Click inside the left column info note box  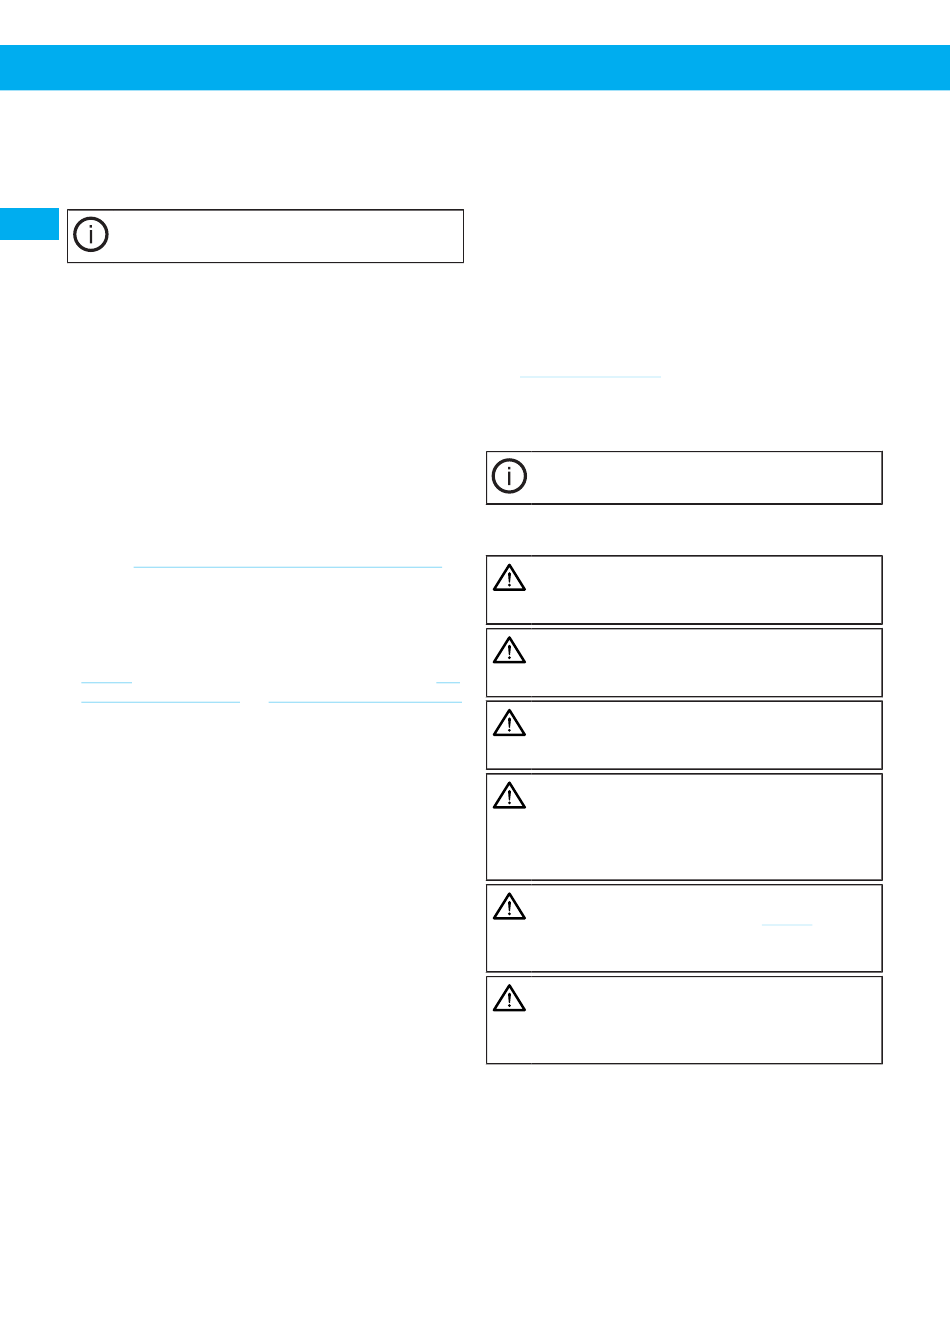tap(265, 236)
